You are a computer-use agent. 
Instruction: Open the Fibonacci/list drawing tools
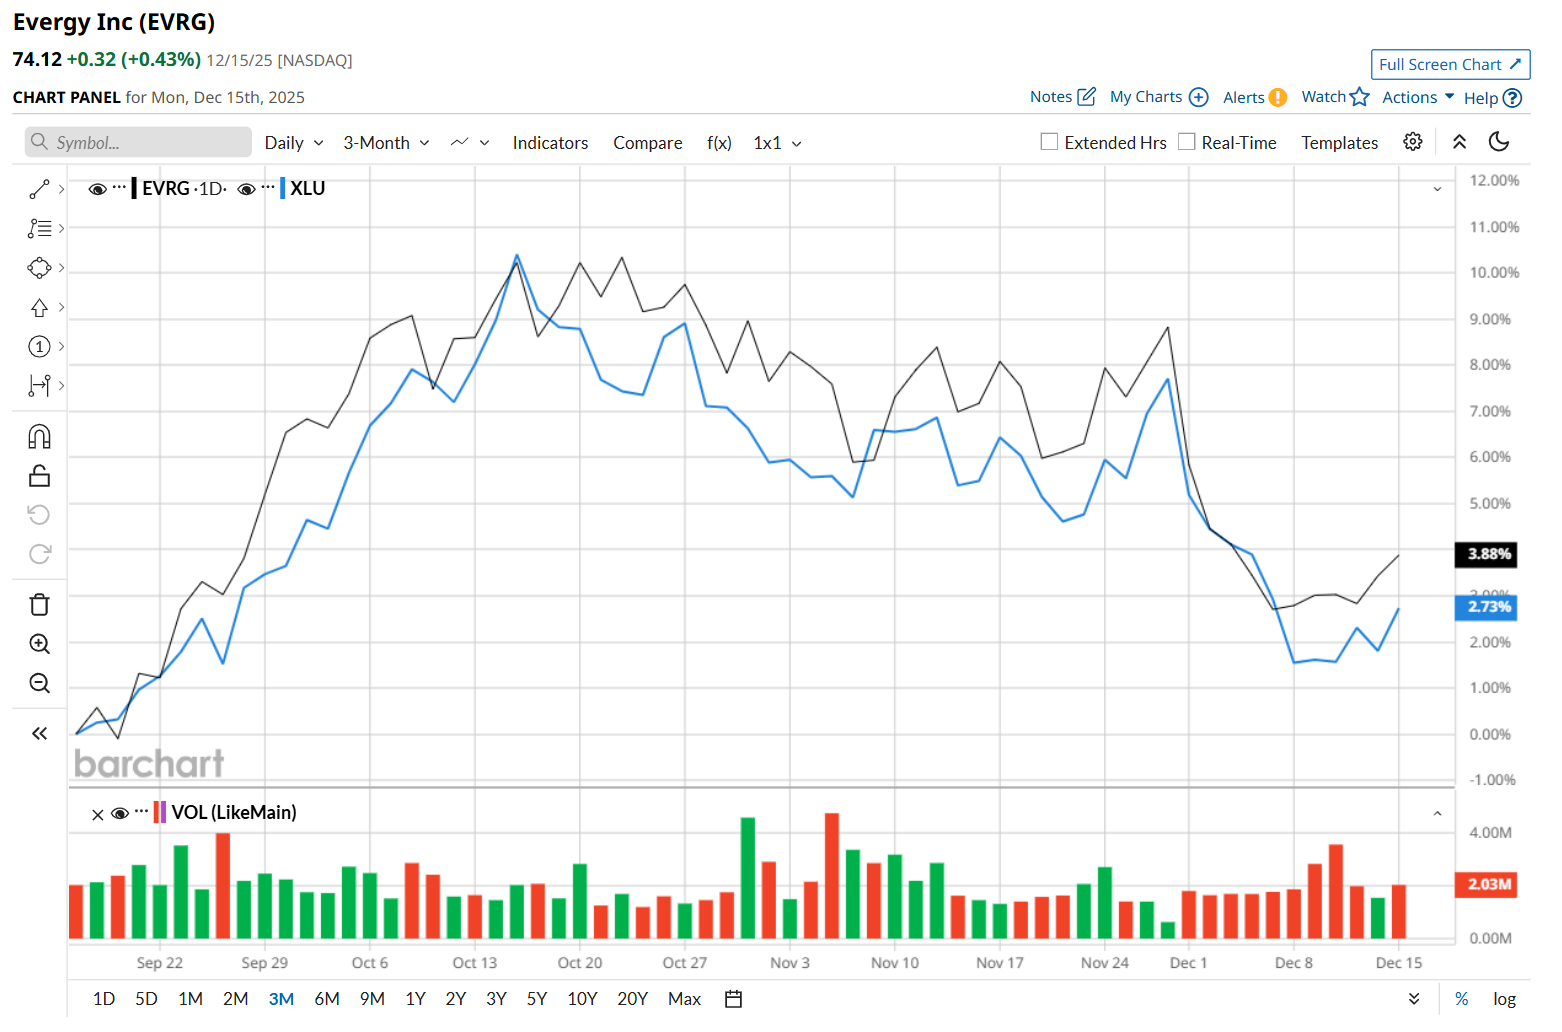pyautogui.click(x=39, y=228)
